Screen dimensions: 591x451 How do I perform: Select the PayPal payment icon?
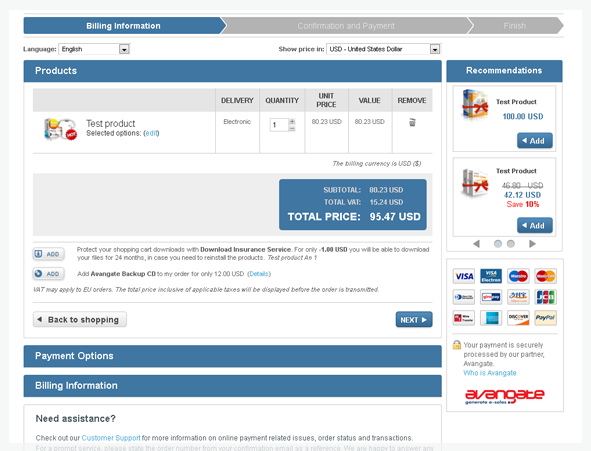(545, 318)
